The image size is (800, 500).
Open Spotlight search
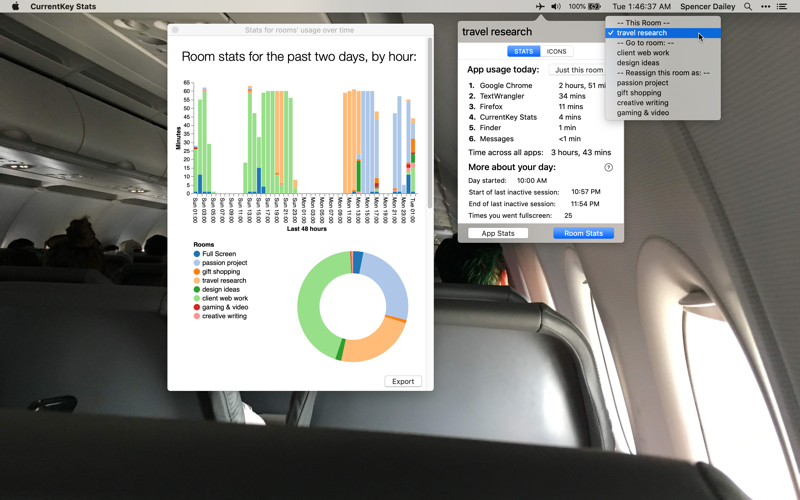pyautogui.click(x=747, y=6)
